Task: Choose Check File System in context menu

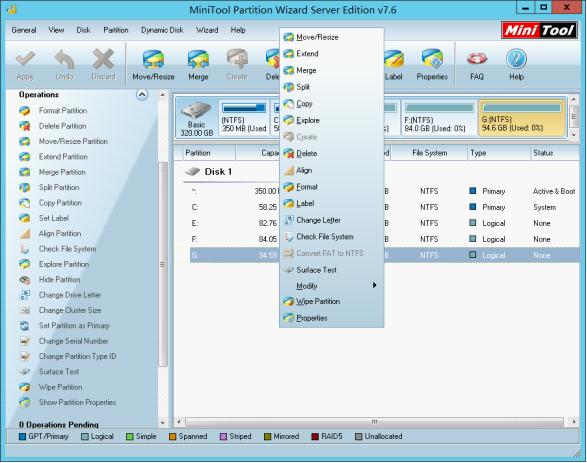Action: 332,237
